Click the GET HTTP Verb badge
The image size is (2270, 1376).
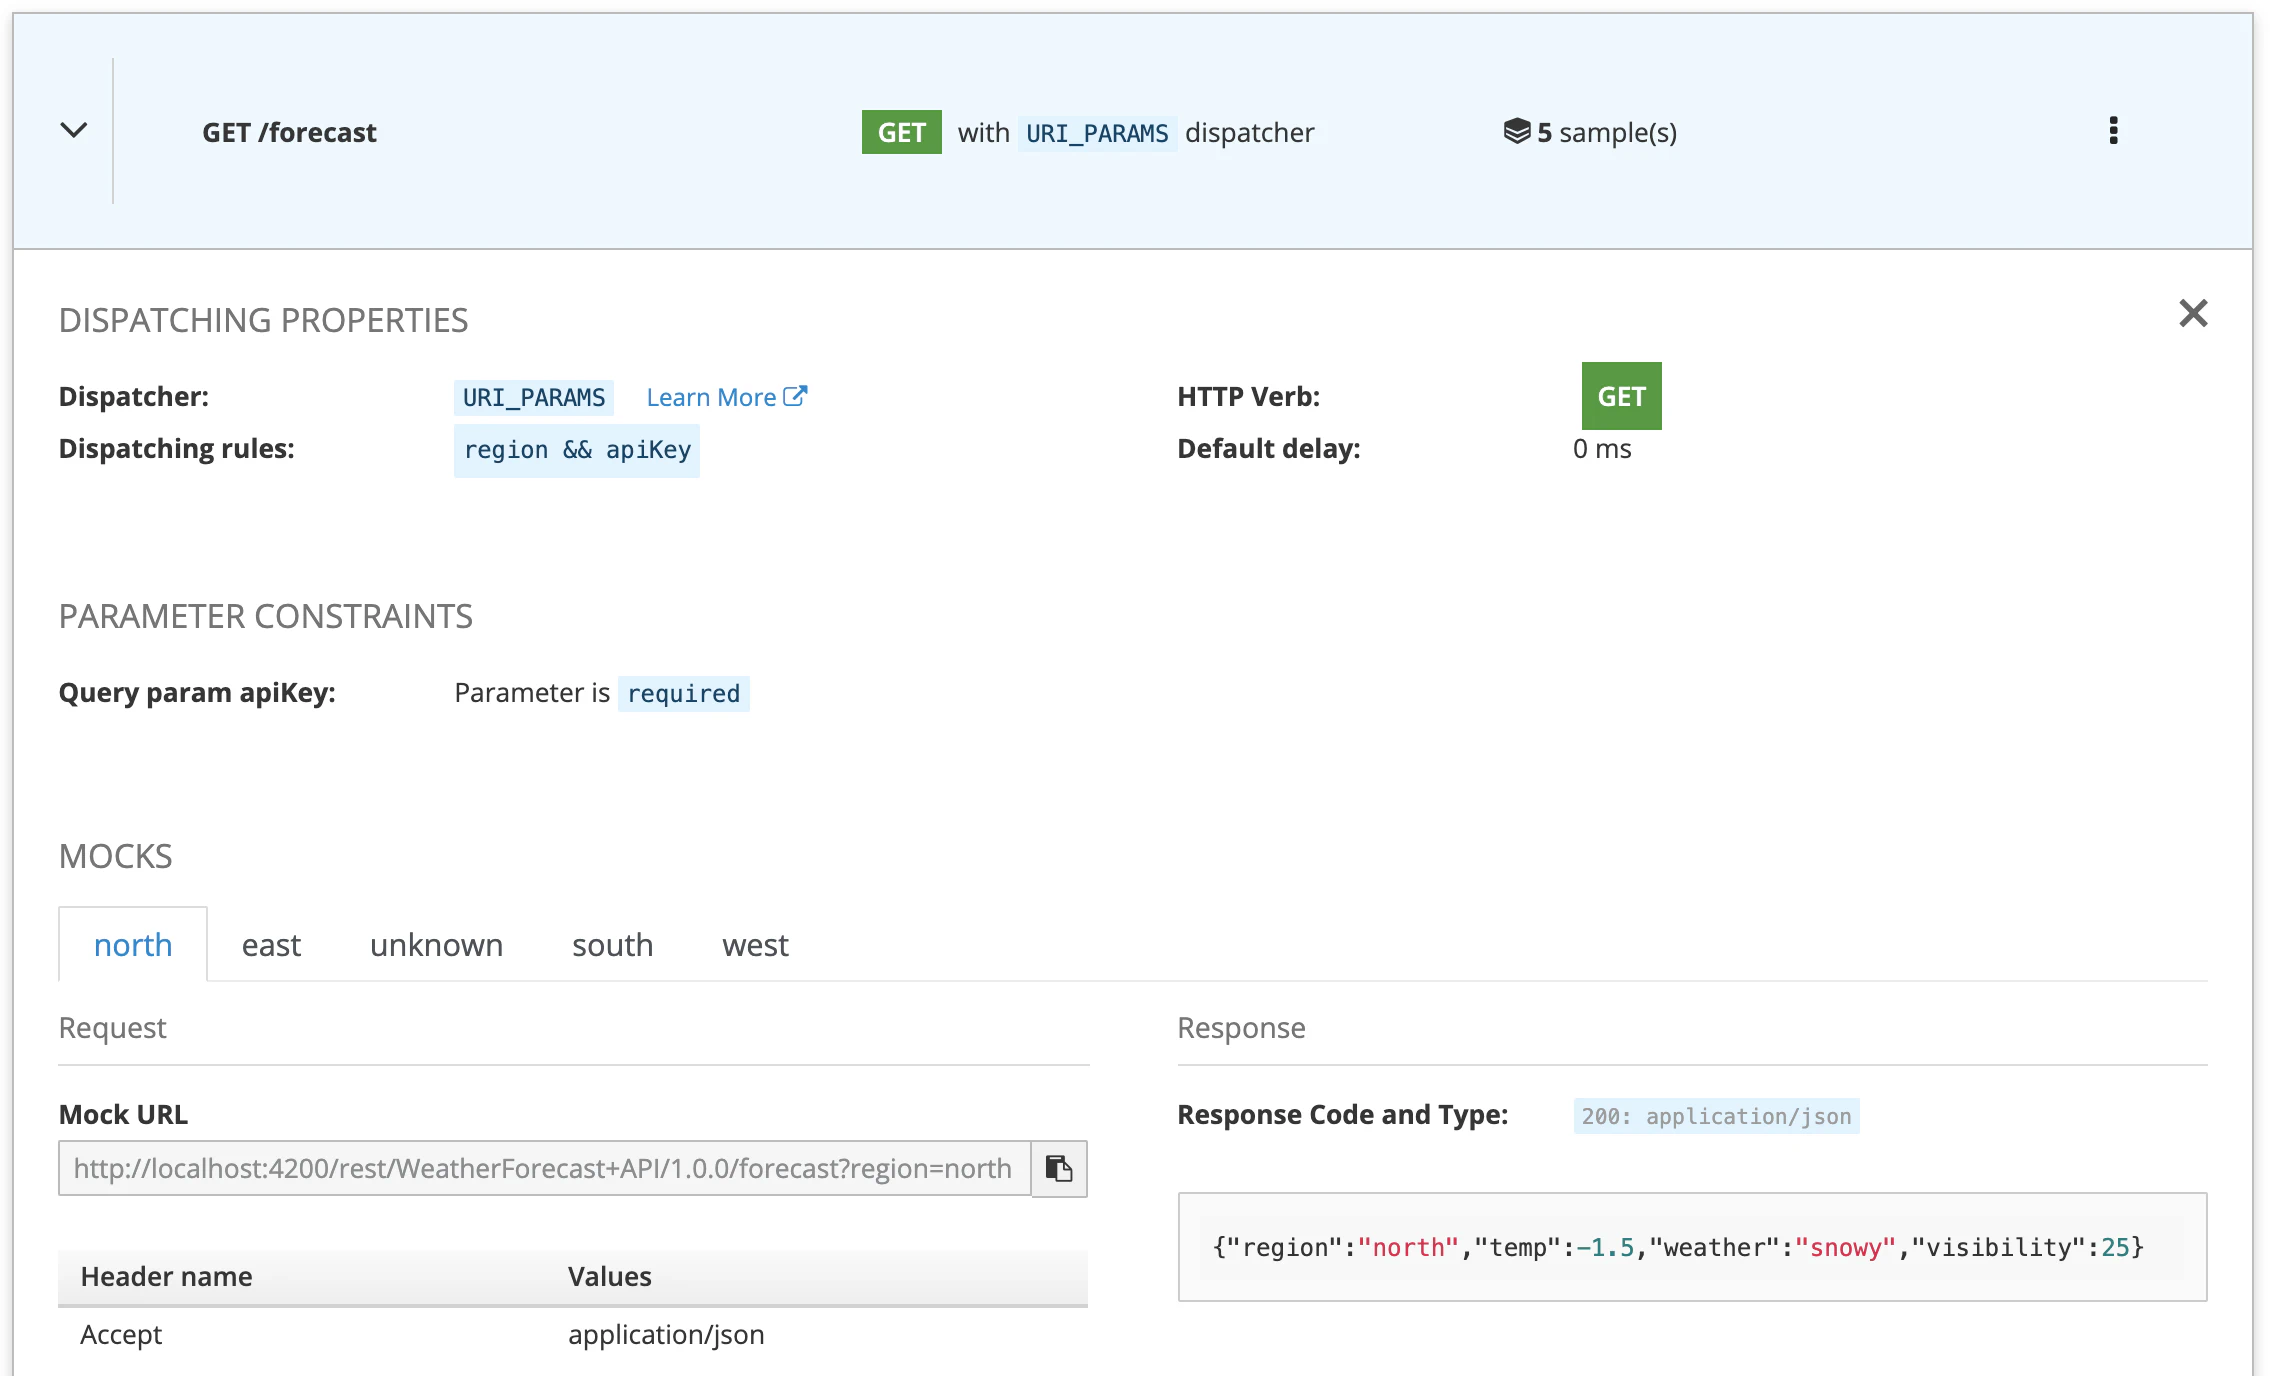pos(1621,396)
